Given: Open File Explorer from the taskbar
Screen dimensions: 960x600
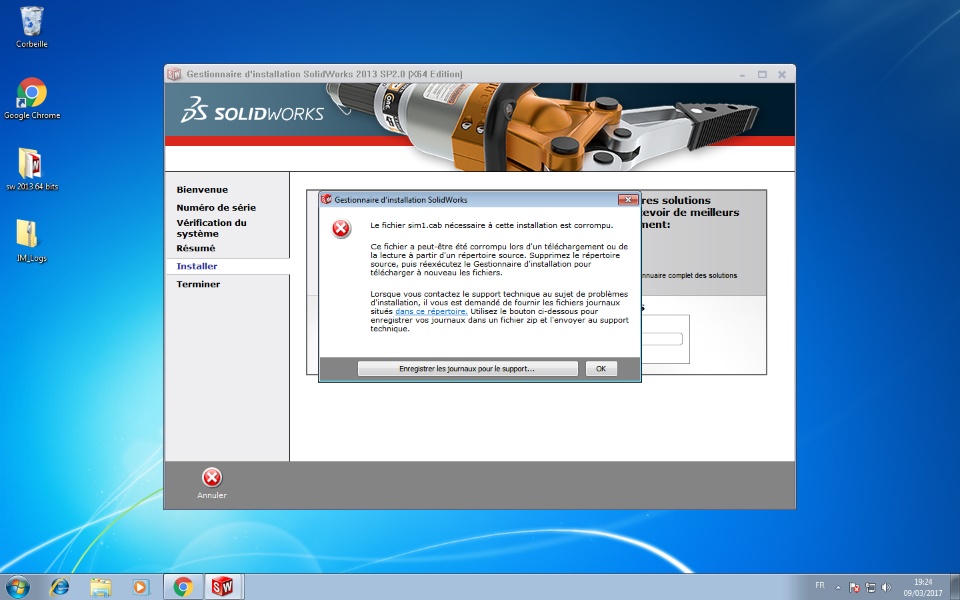Looking at the screenshot, I should (100, 587).
